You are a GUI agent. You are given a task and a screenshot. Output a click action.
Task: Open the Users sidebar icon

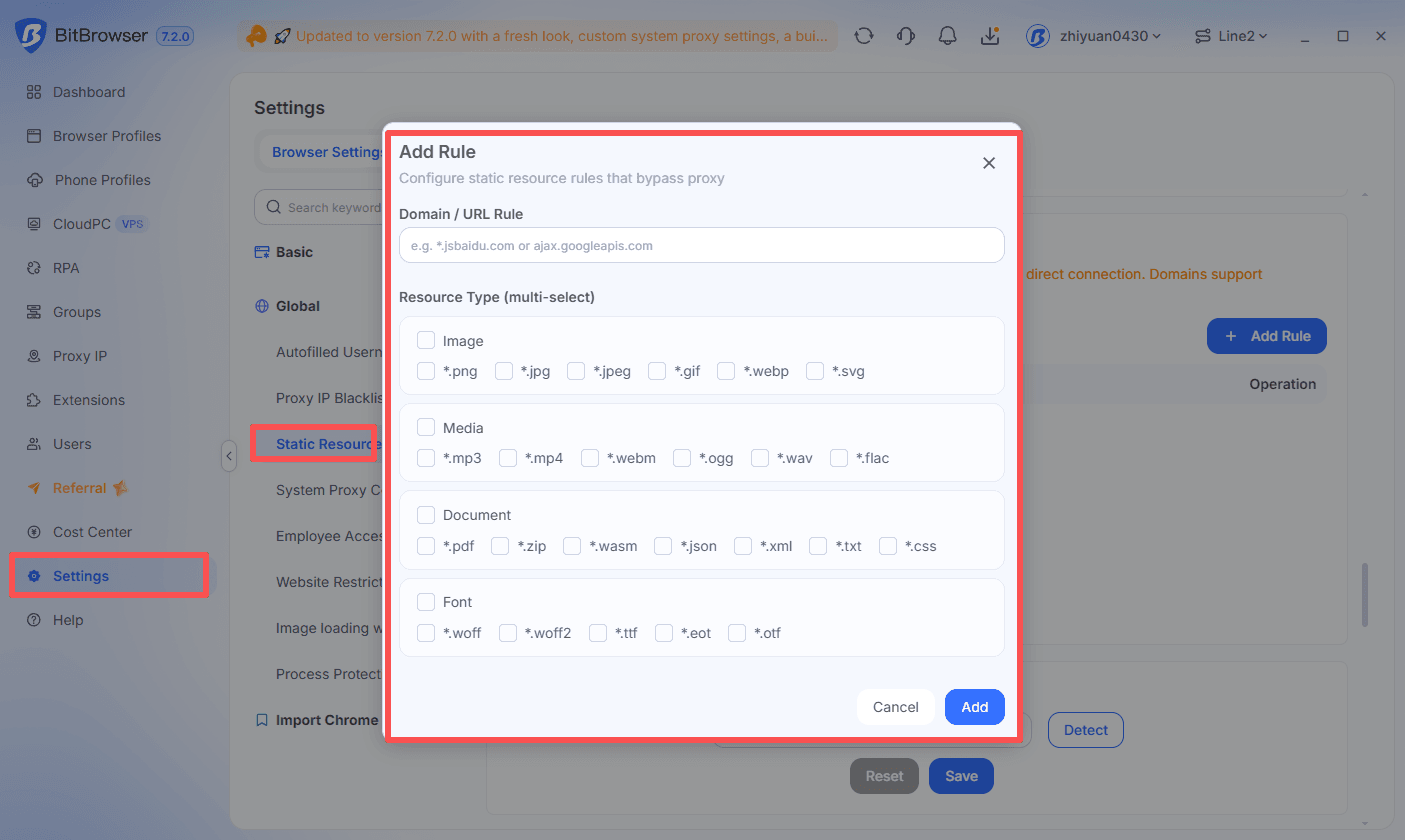click(34, 444)
